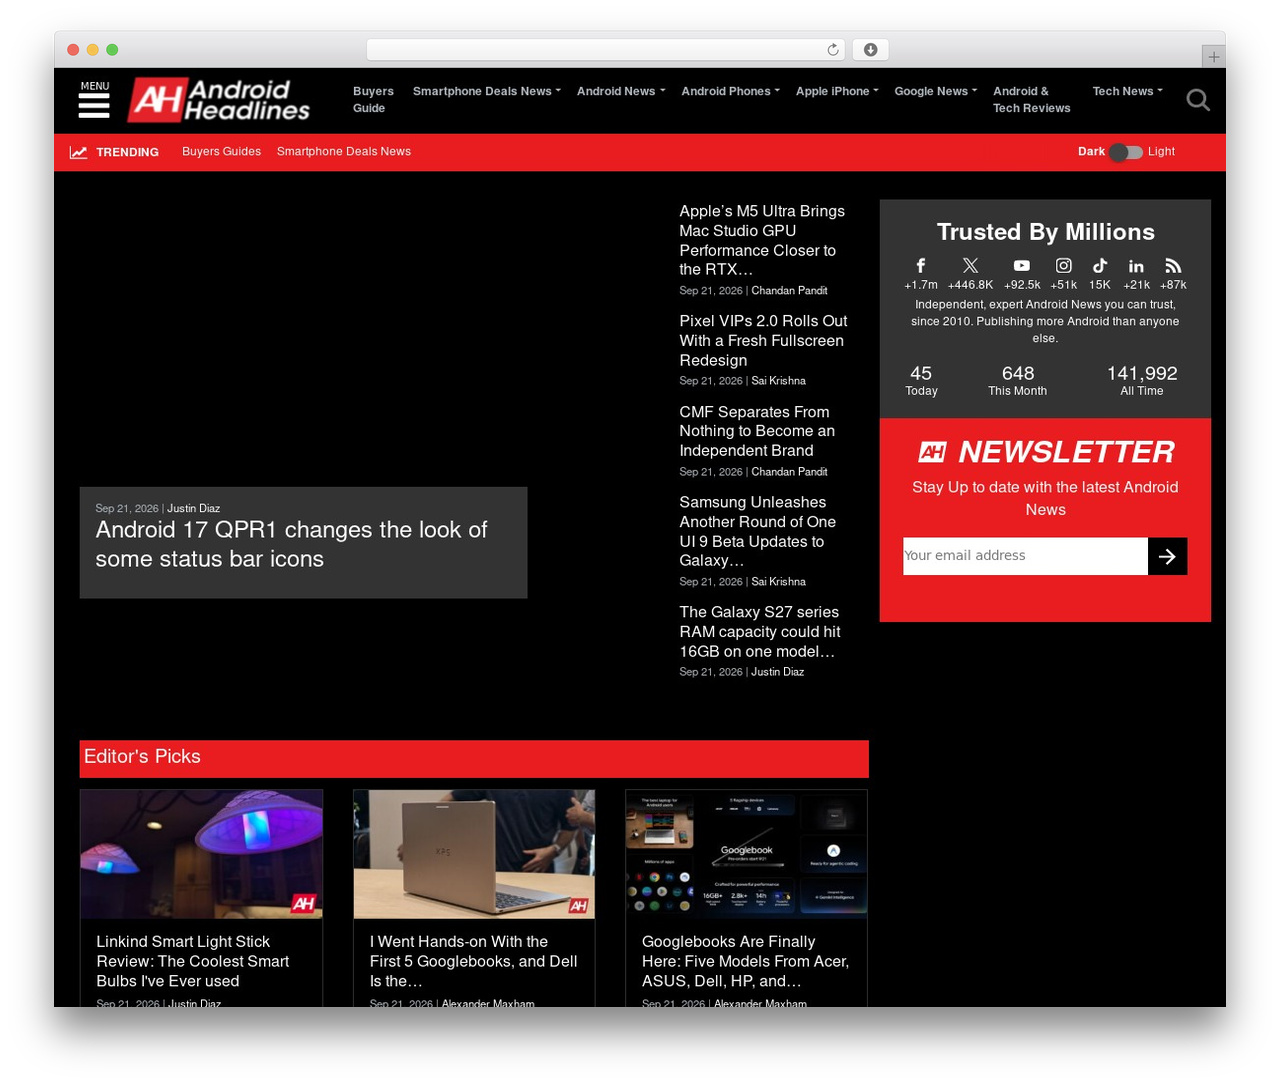
Task: Click the '45' Today count
Action: [x=921, y=373]
